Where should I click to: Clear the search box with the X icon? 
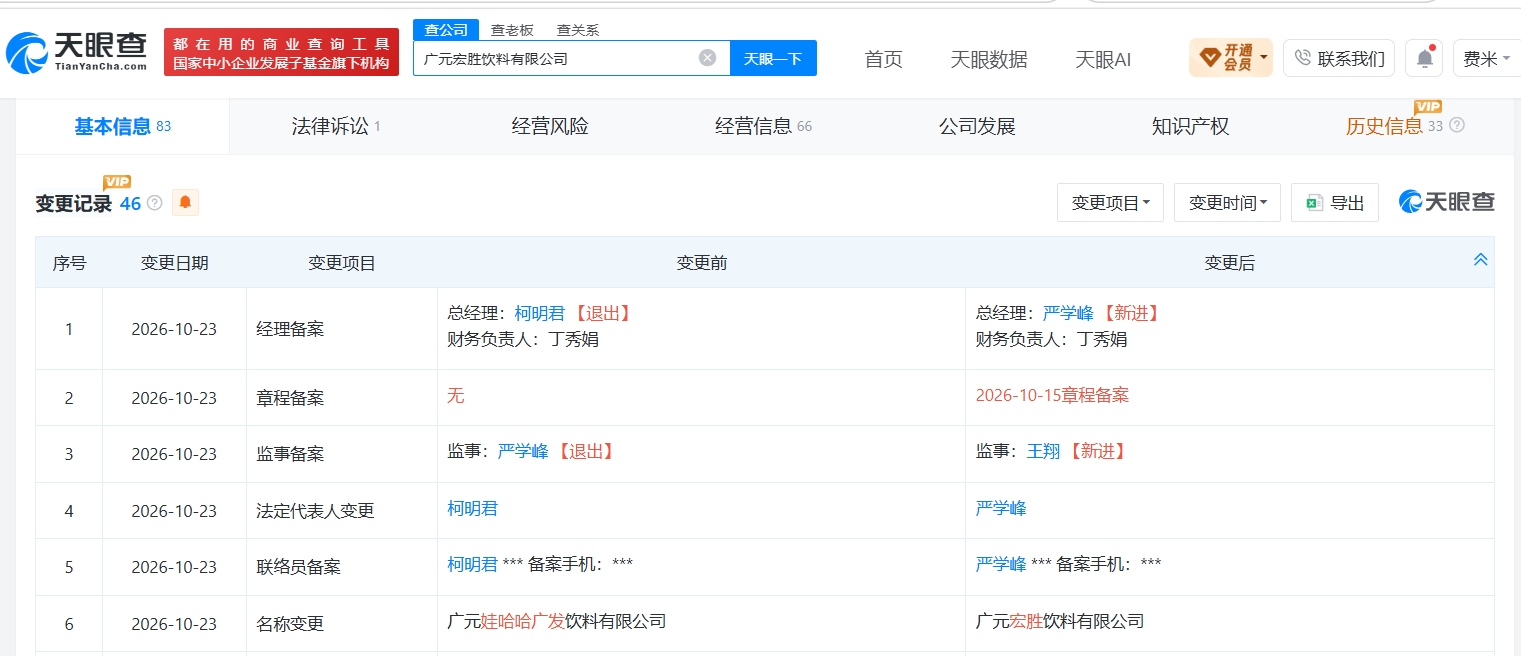(x=707, y=58)
